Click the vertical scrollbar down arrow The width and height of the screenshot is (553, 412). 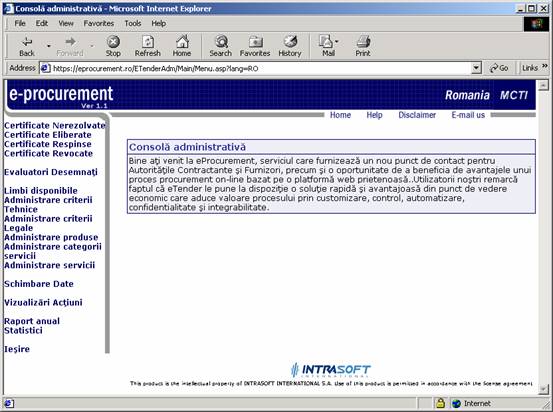543,389
